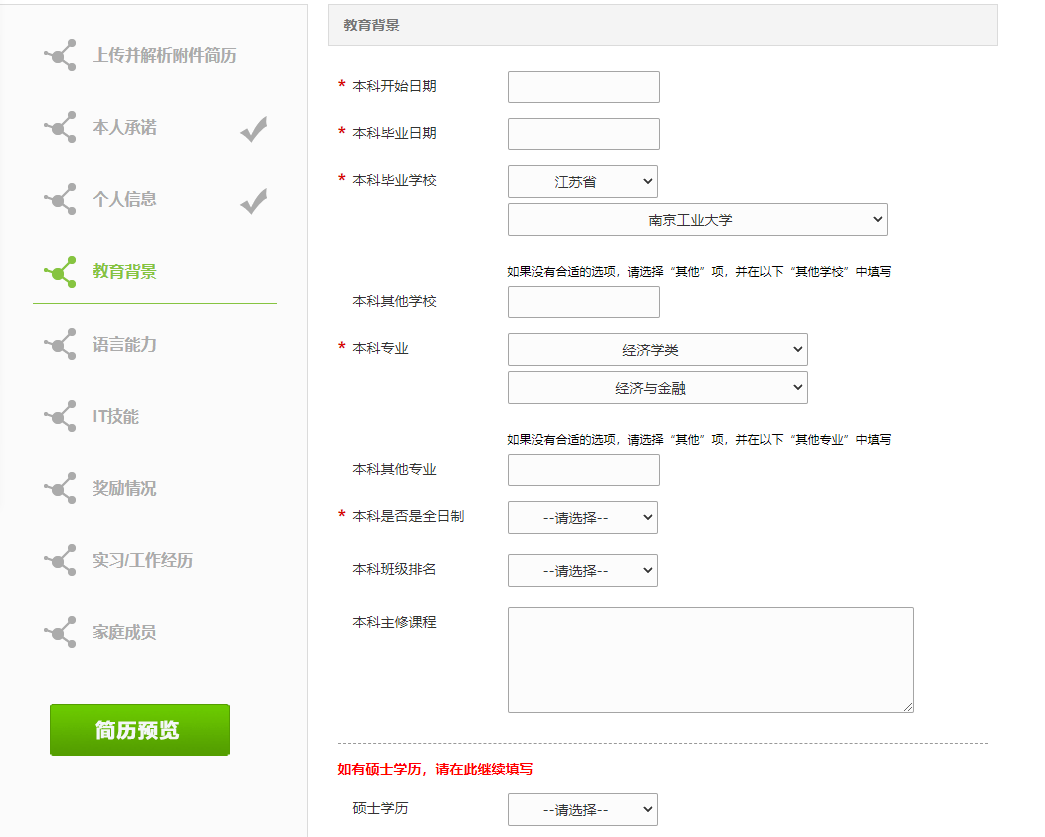Image resolution: width=1045 pixels, height=837 pixels.
Task: Go to the 家庭成员 section
Action: pos(124,632)
